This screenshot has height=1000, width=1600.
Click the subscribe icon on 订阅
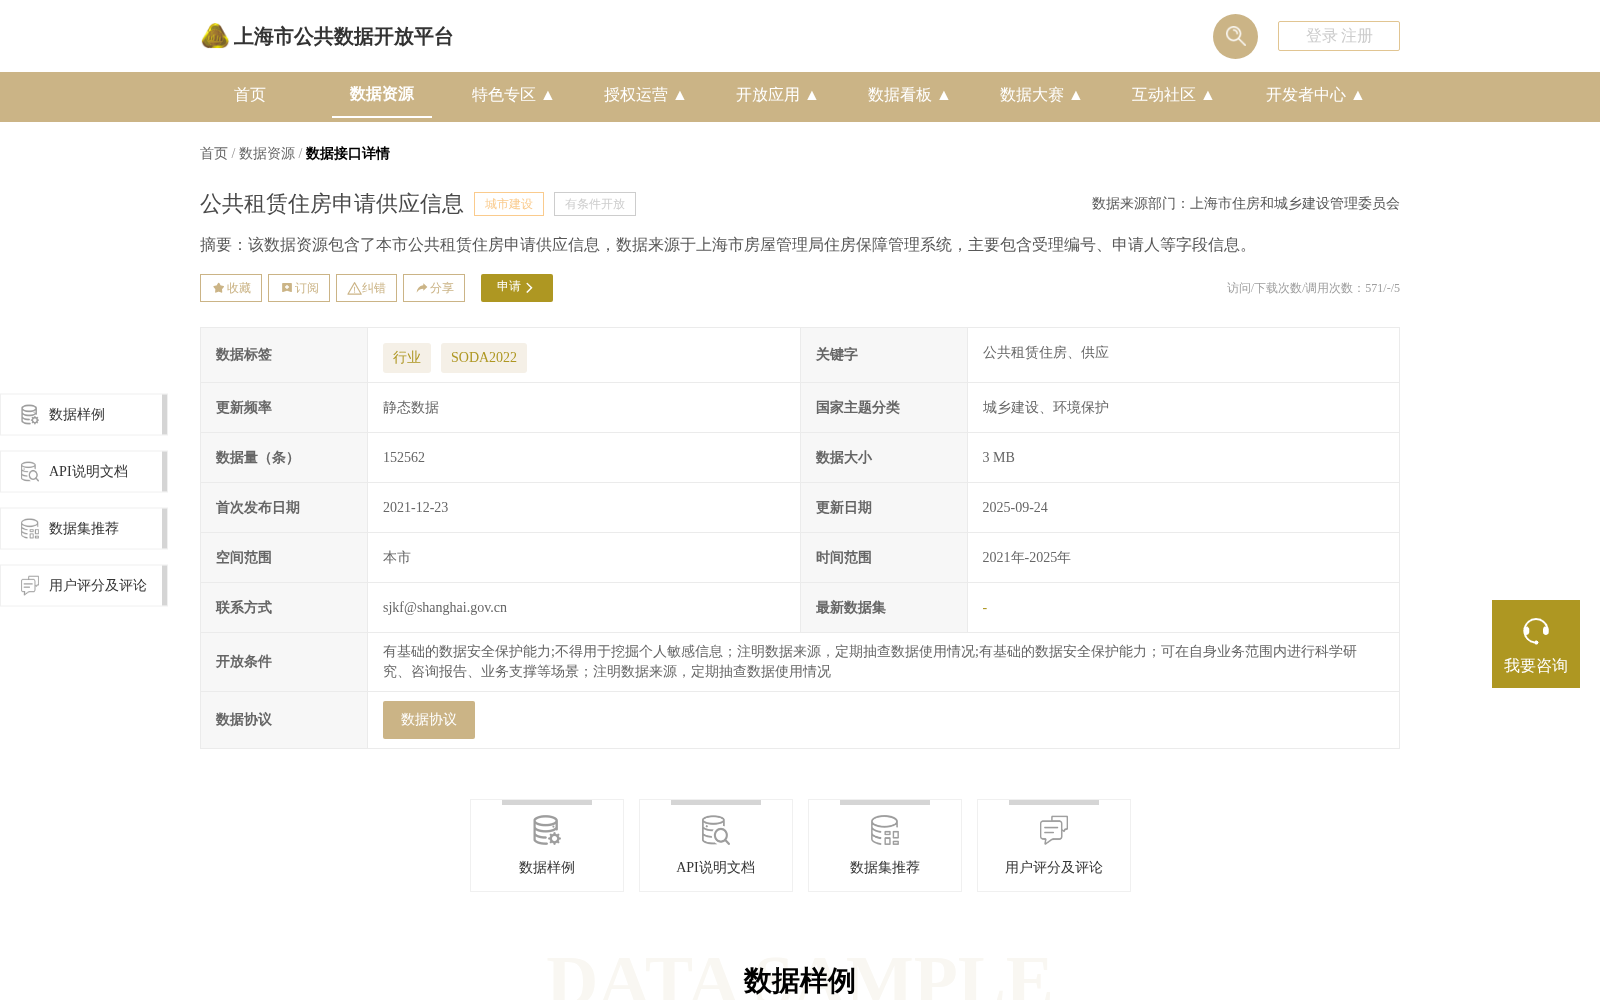tap(287, 288)
